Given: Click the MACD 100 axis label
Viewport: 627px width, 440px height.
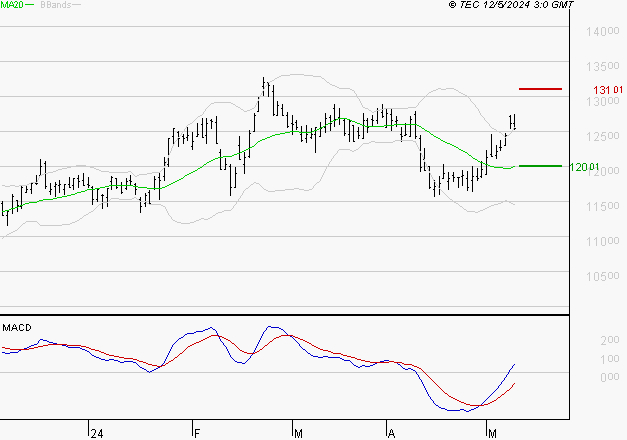Looking at the screenshot, I should coord(610,359).
